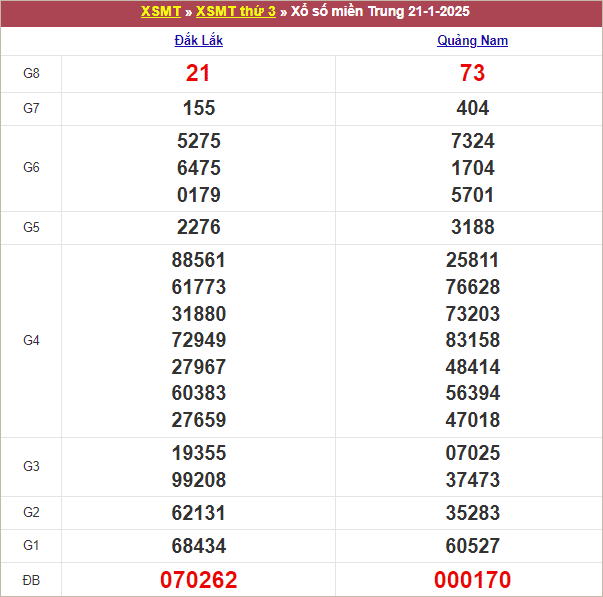Open the XSMT link in header
Viewport: 603px width, 597px height.
pos(161,11)
